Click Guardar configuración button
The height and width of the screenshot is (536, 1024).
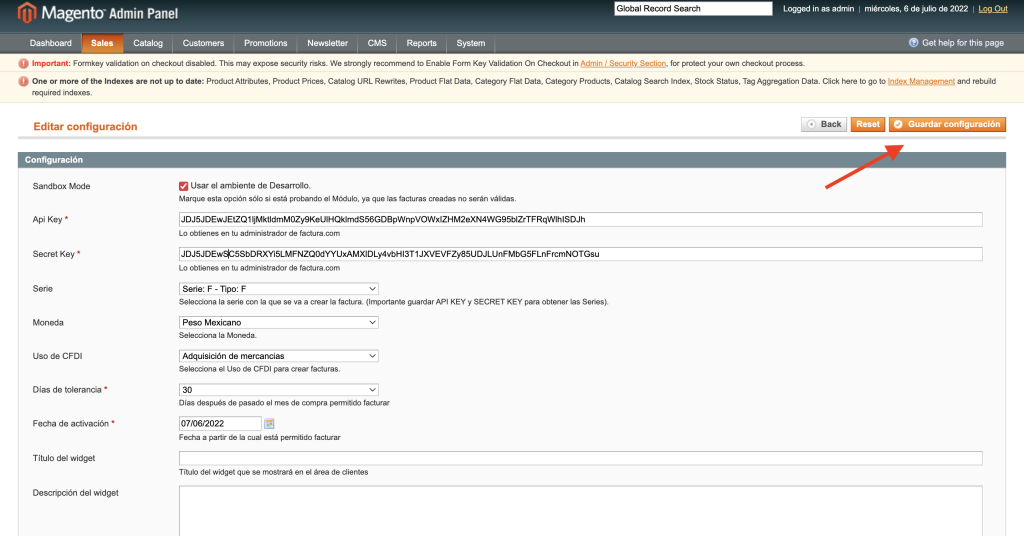pyautogui.click(x=947, y=124)
